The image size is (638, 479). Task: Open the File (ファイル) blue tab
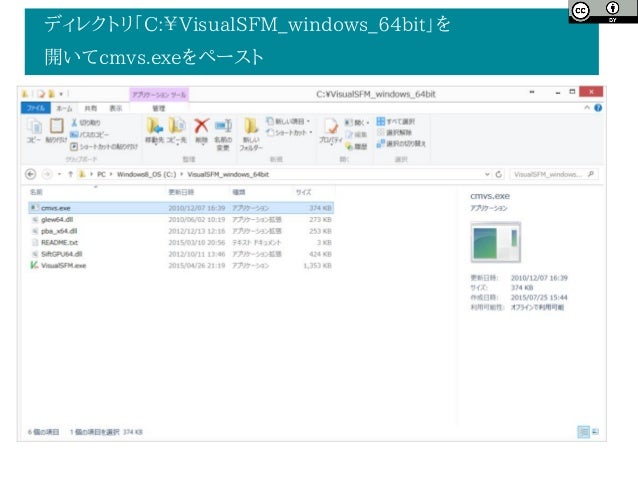click(x=36, y=108)
